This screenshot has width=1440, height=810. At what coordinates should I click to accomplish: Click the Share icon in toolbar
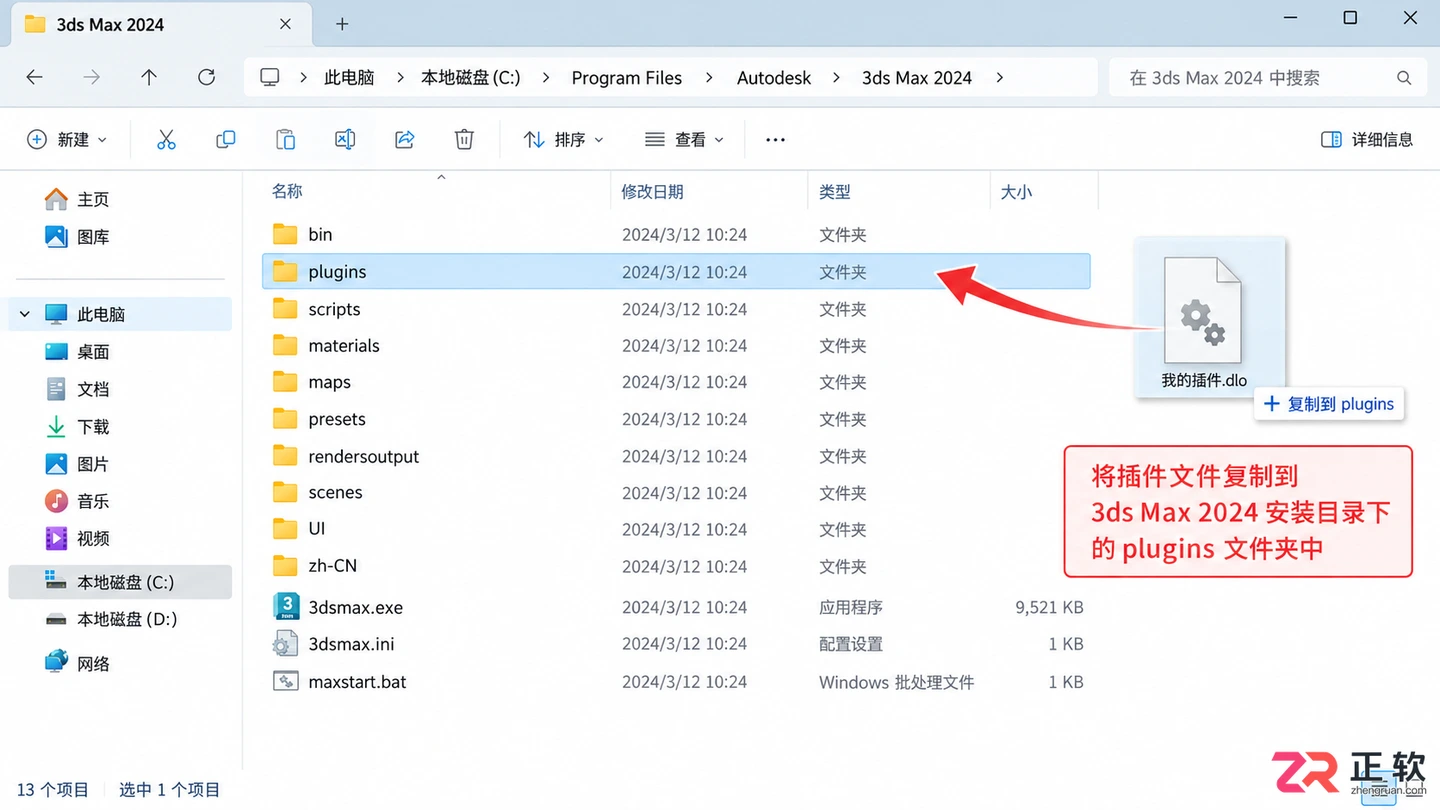tap(404, 140)
